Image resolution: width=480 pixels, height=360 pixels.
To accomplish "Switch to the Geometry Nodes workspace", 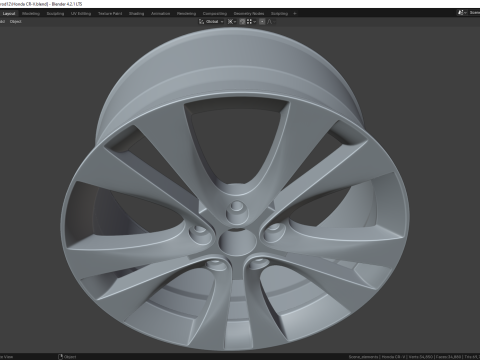I will point(249,14).
